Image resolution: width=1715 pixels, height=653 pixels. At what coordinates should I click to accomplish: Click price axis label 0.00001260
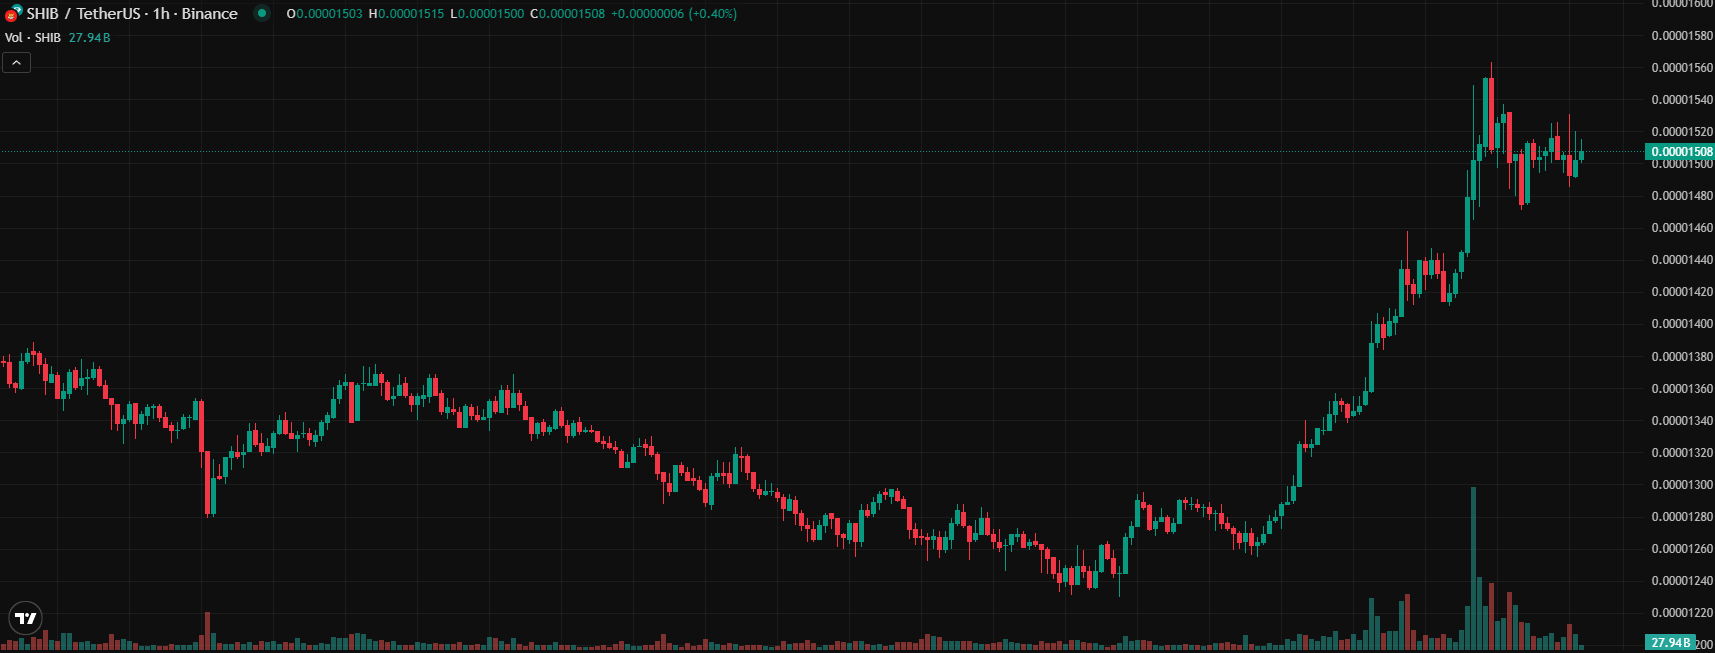[1682, 549]
